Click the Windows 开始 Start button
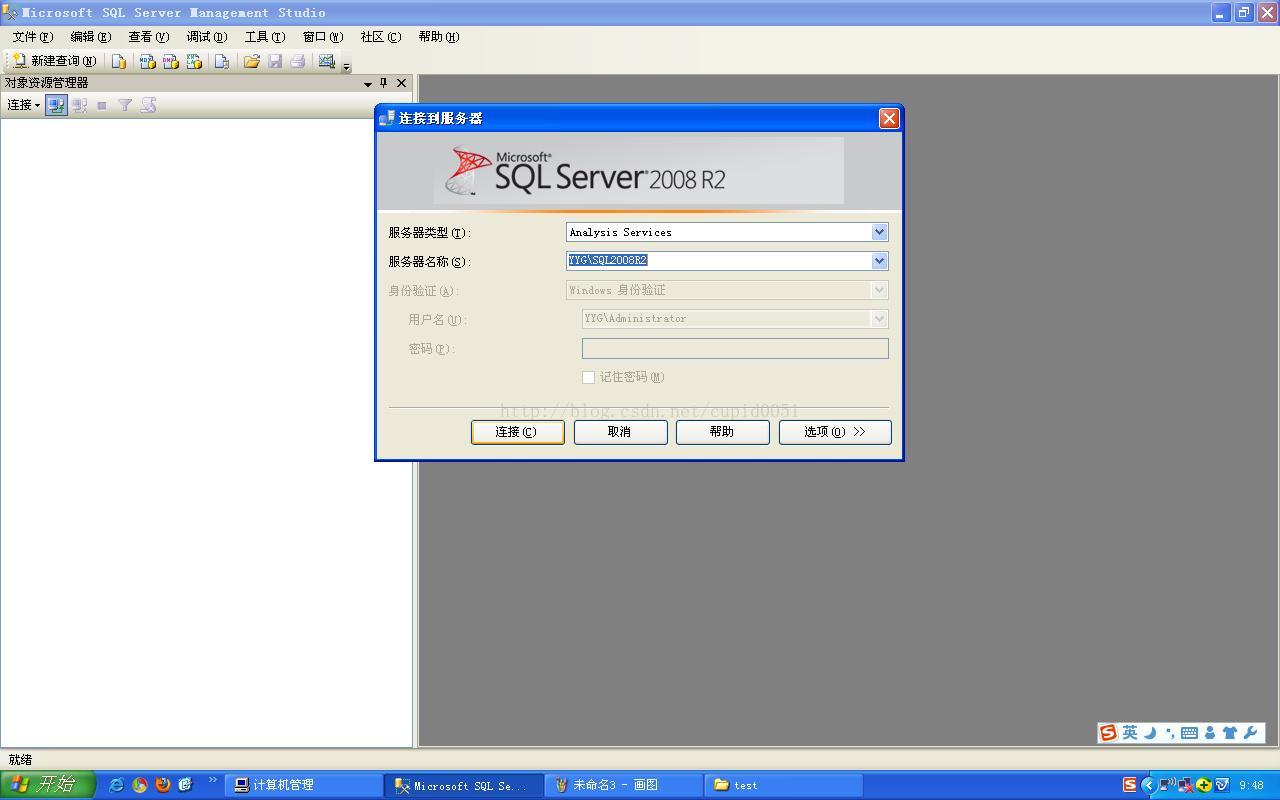 click(47, 785)
